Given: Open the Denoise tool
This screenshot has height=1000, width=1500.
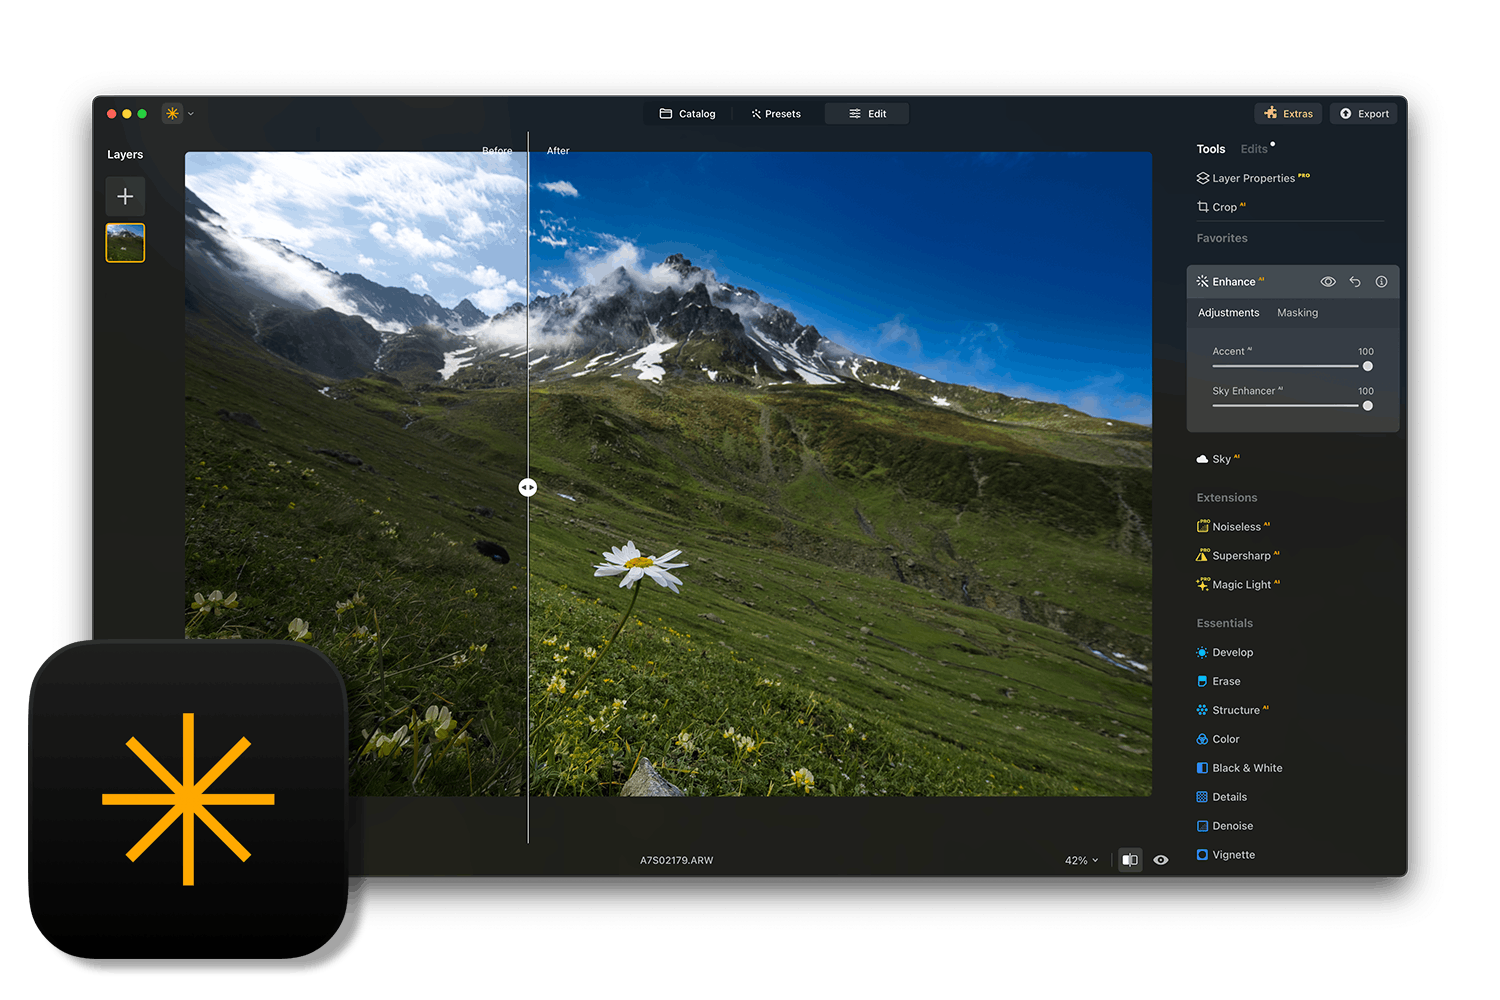Looking at the screenshot, I should (1225, 827).
